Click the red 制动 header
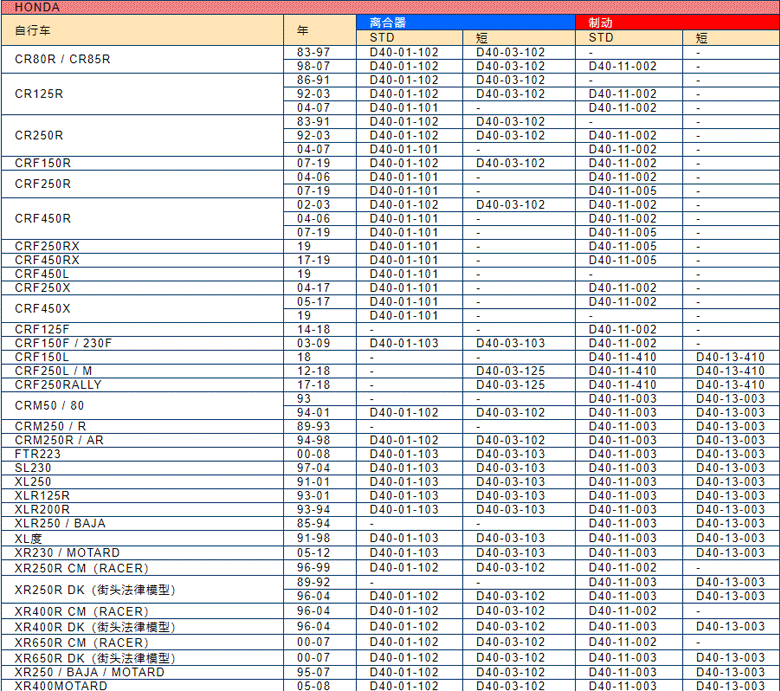This screenshot has width=780, height=691. (600, 22)
